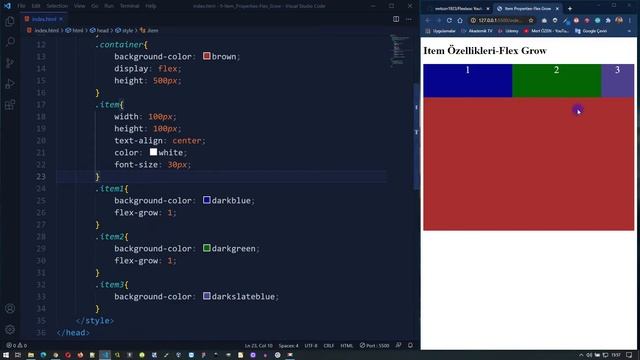Open the darkslateblue color swatch picker
This screenshot has width=640, height=360.
click(x=207, y=296)
